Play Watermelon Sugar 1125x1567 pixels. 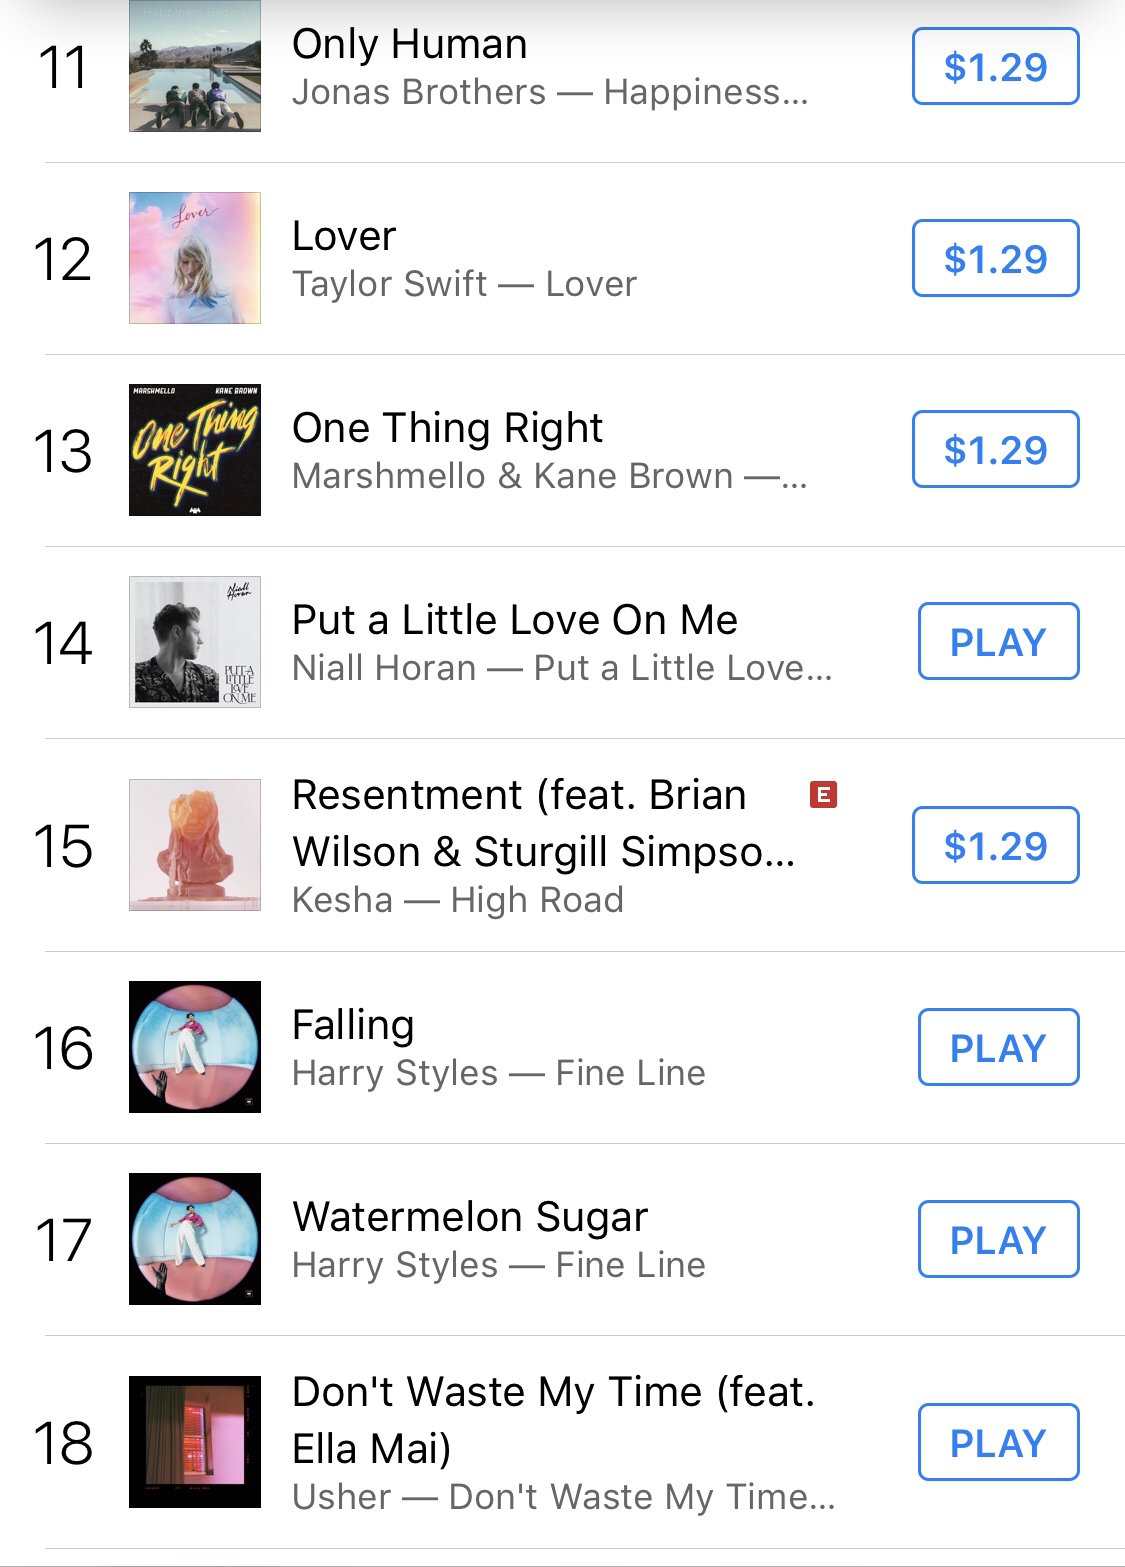998,1240
